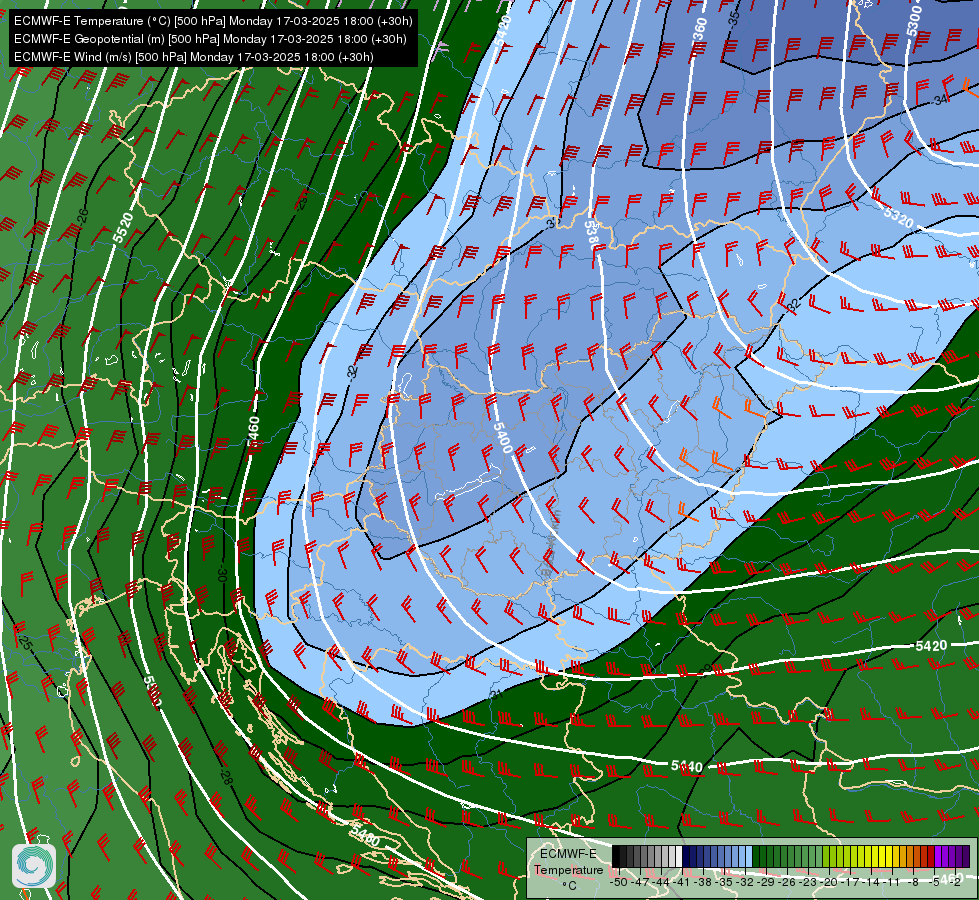Click the 5320 geopotential contour label

(898, 217)
